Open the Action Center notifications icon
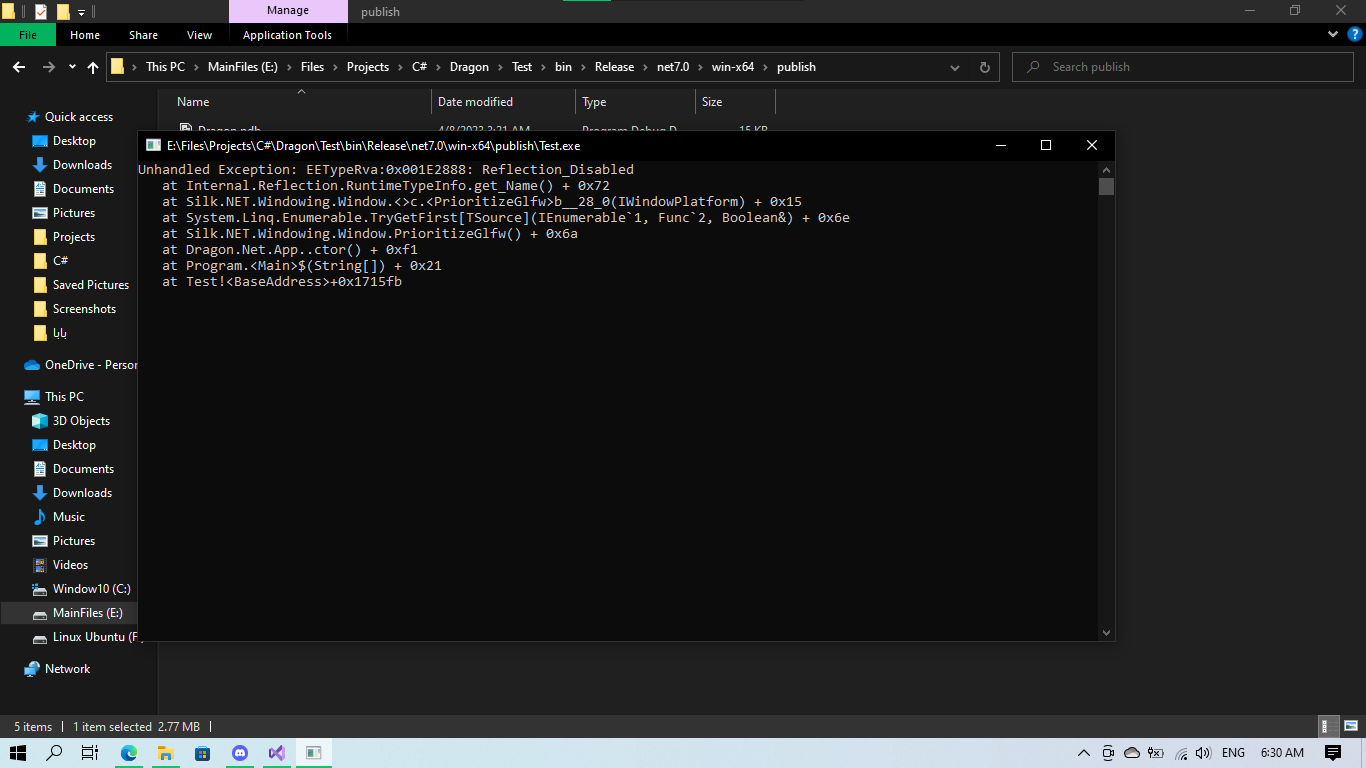Image resolution: width=1366 pixels, height=768 pixels. click(1332, 753)
